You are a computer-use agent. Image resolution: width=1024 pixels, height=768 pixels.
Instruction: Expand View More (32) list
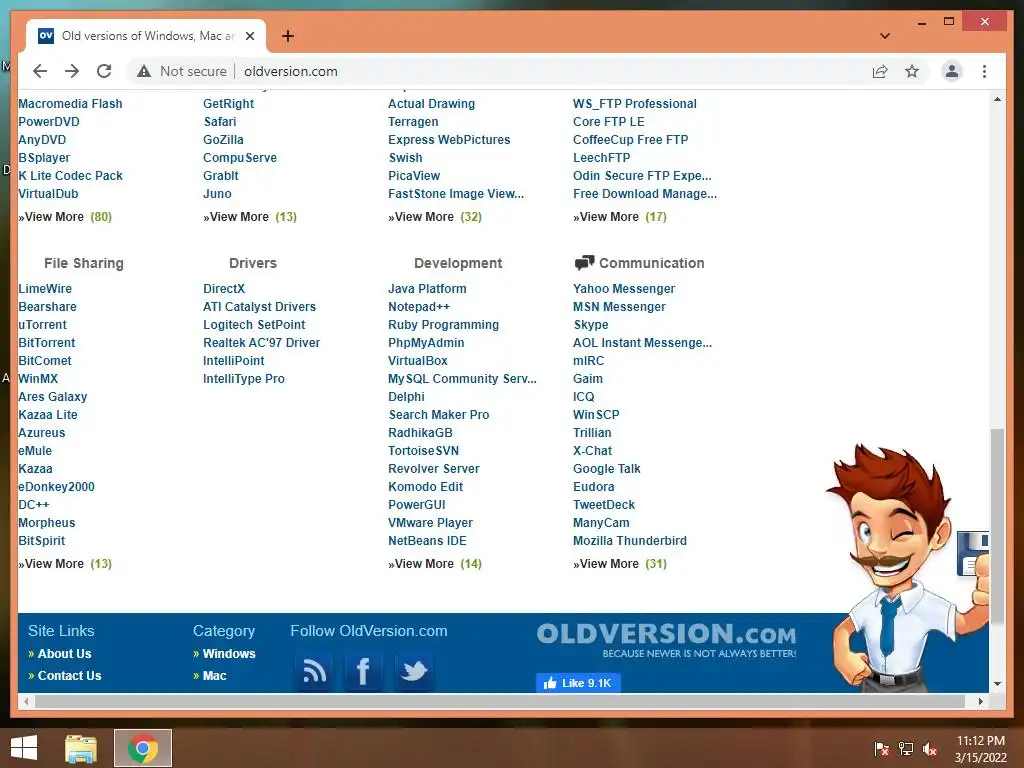click(x=435, y=217)
